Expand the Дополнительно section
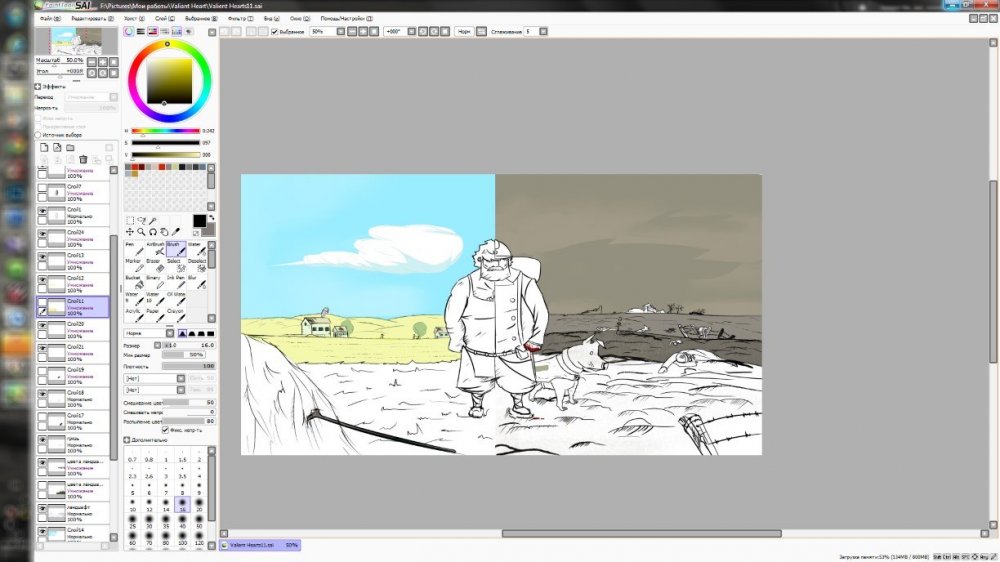Viewport: 1000px width, 562px height. pos(127,440)
